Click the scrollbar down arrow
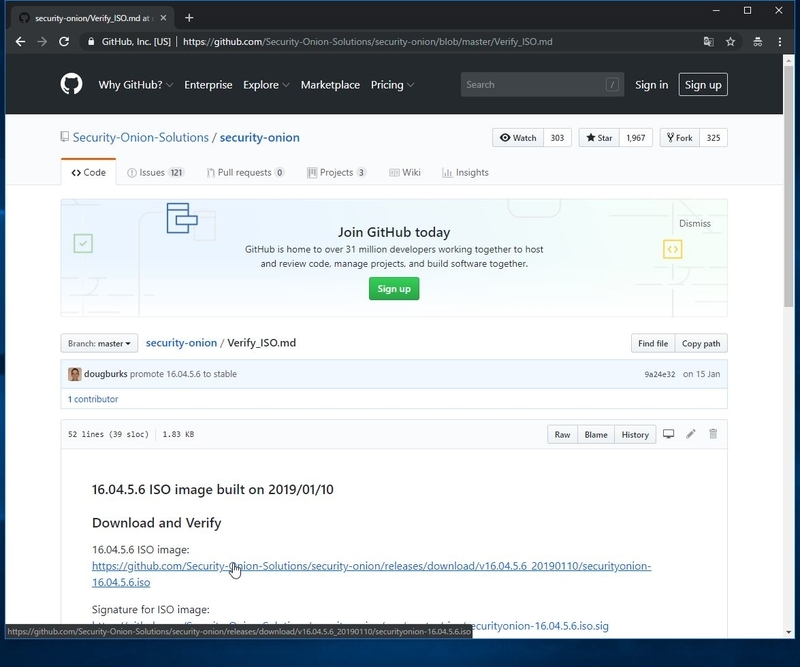 click(789, 632)
